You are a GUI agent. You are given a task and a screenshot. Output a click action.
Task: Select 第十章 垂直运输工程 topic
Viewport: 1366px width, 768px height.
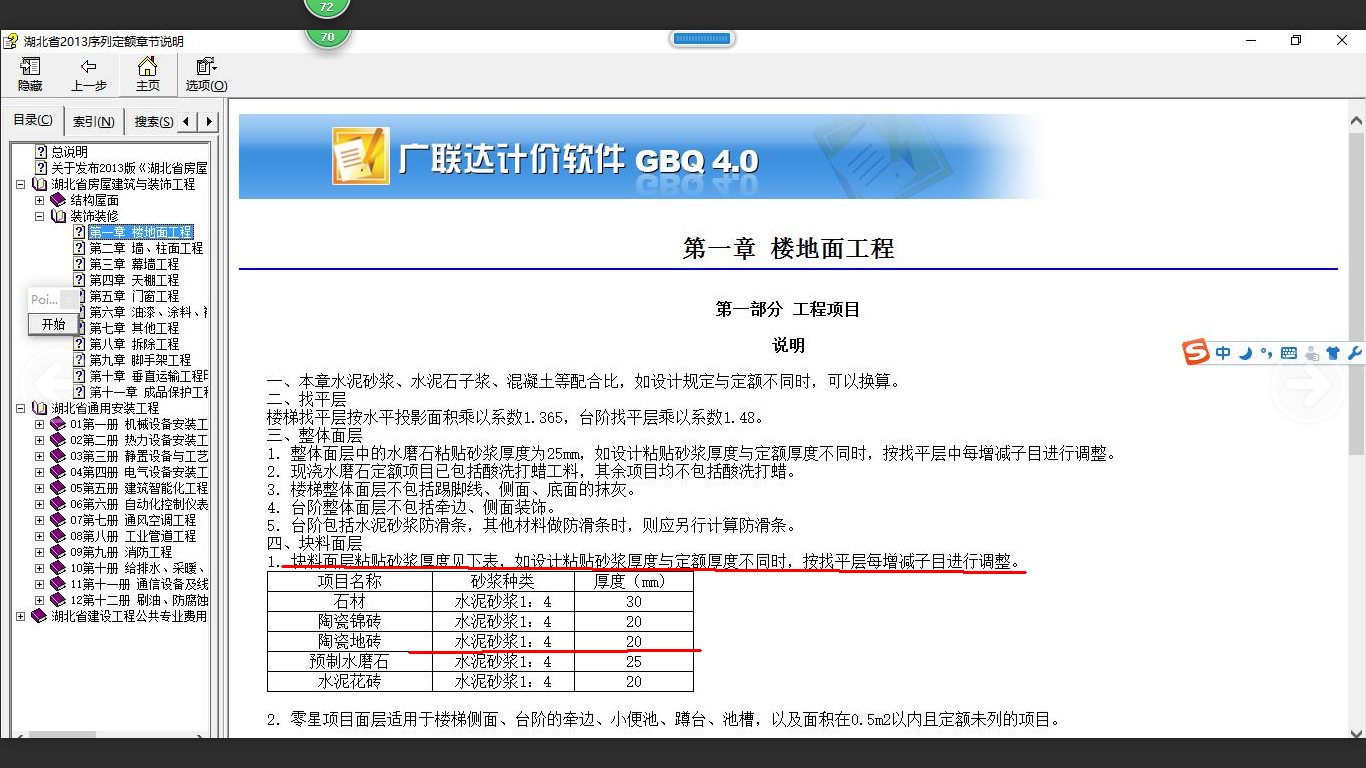tap(148, 376)
